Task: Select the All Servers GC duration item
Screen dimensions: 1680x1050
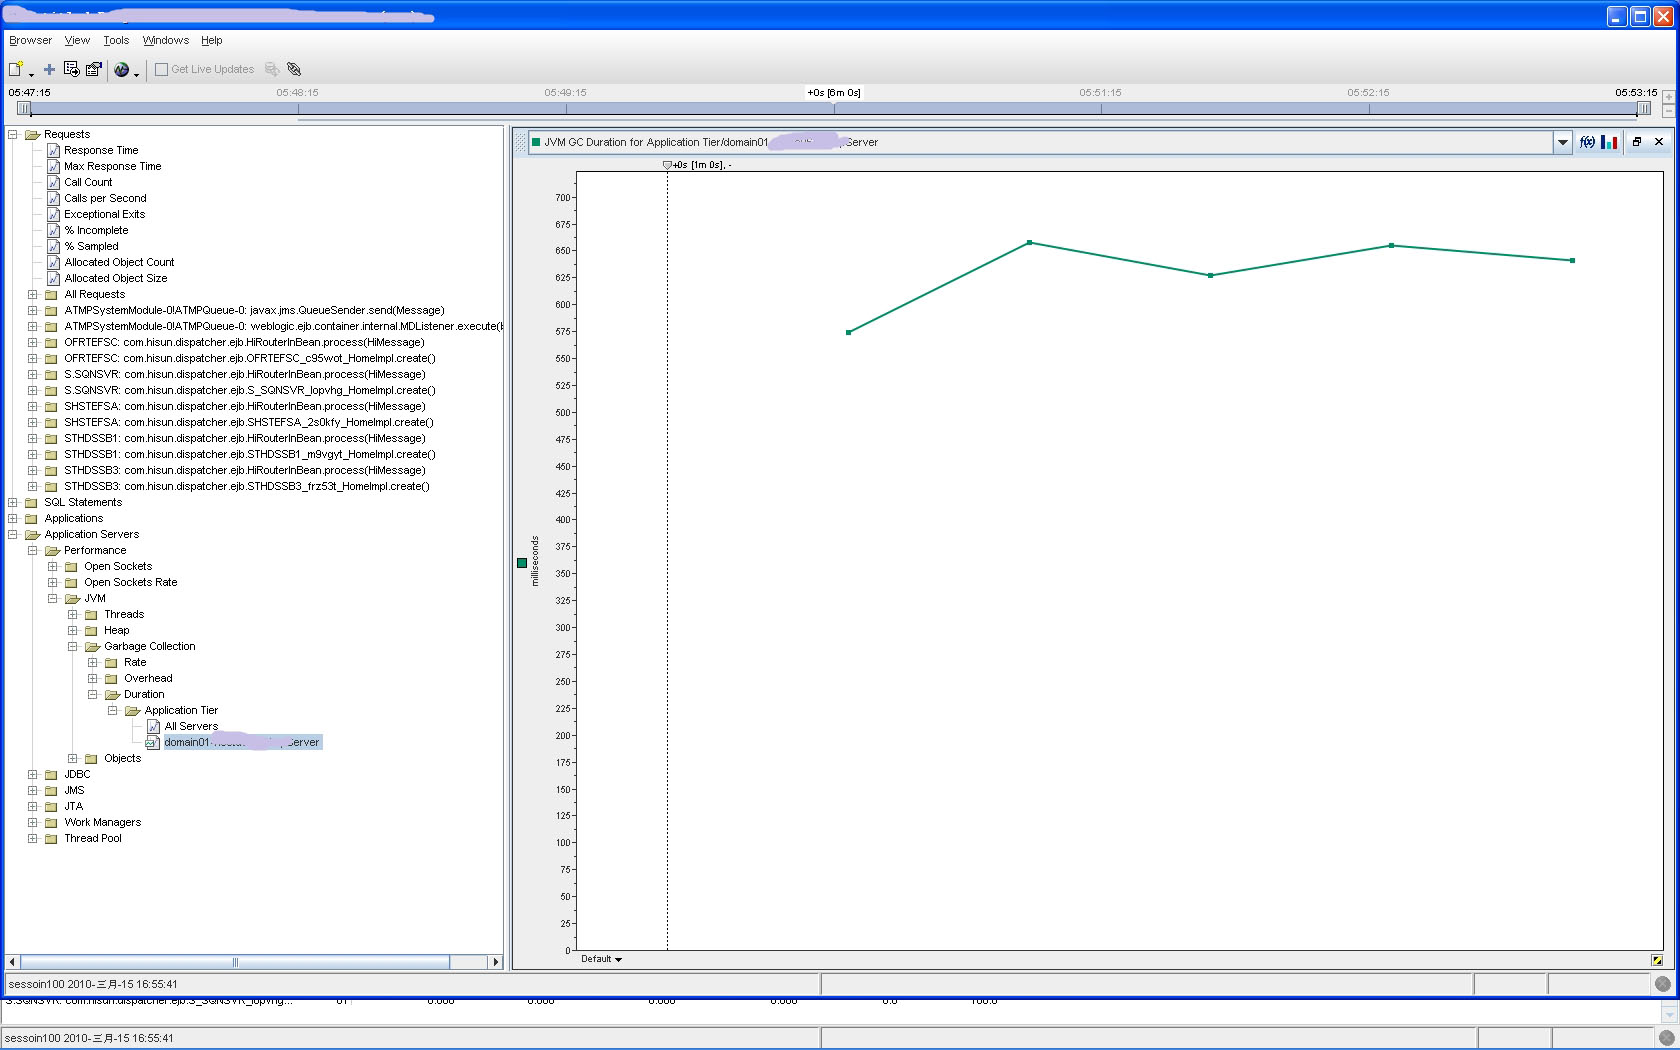Action: point(191,726)
